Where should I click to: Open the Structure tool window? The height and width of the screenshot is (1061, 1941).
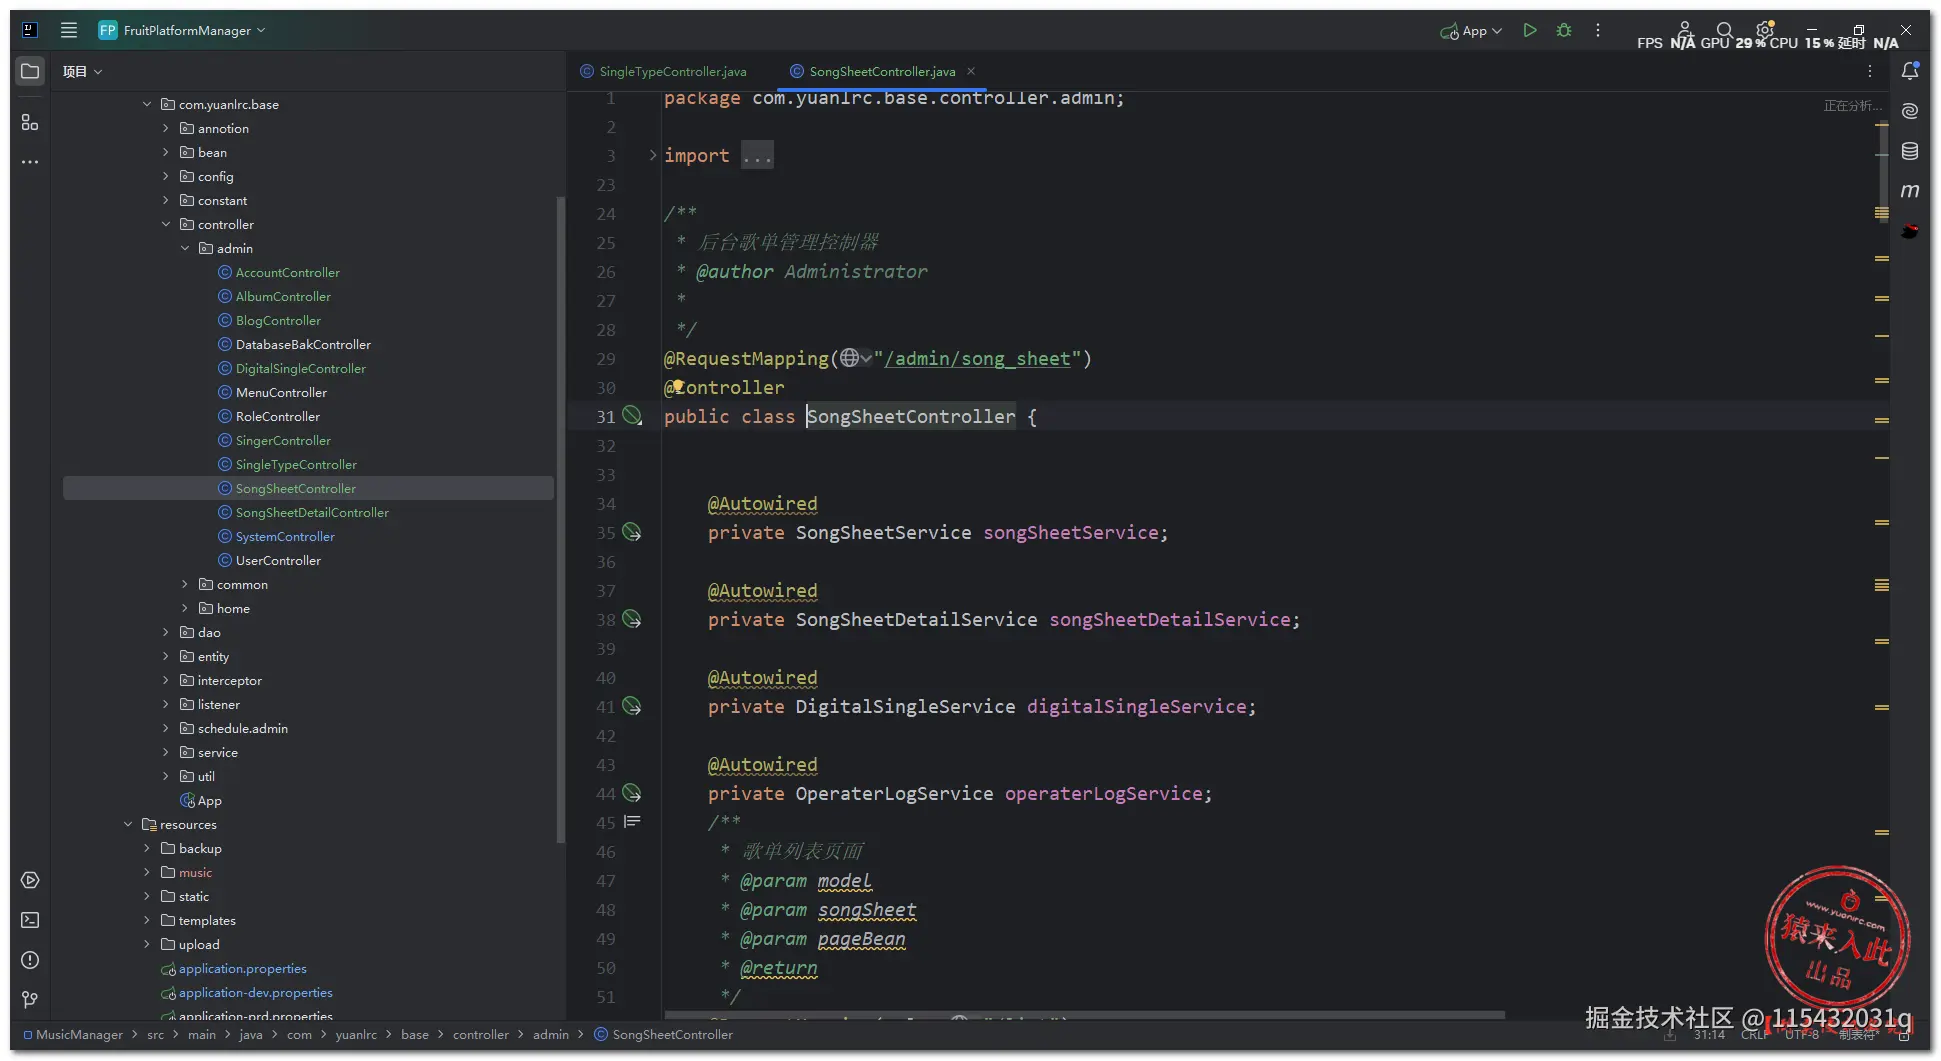click(30, 122)
